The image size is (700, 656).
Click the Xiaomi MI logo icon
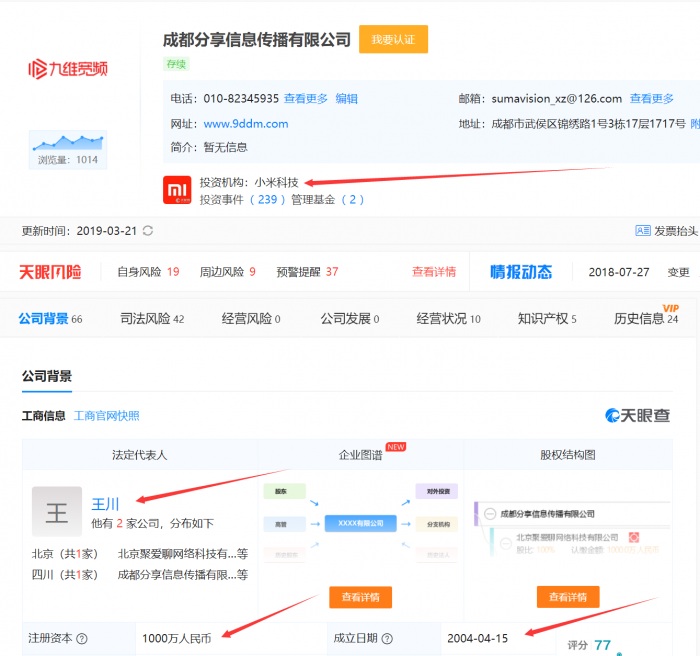[x=177, y=190]
